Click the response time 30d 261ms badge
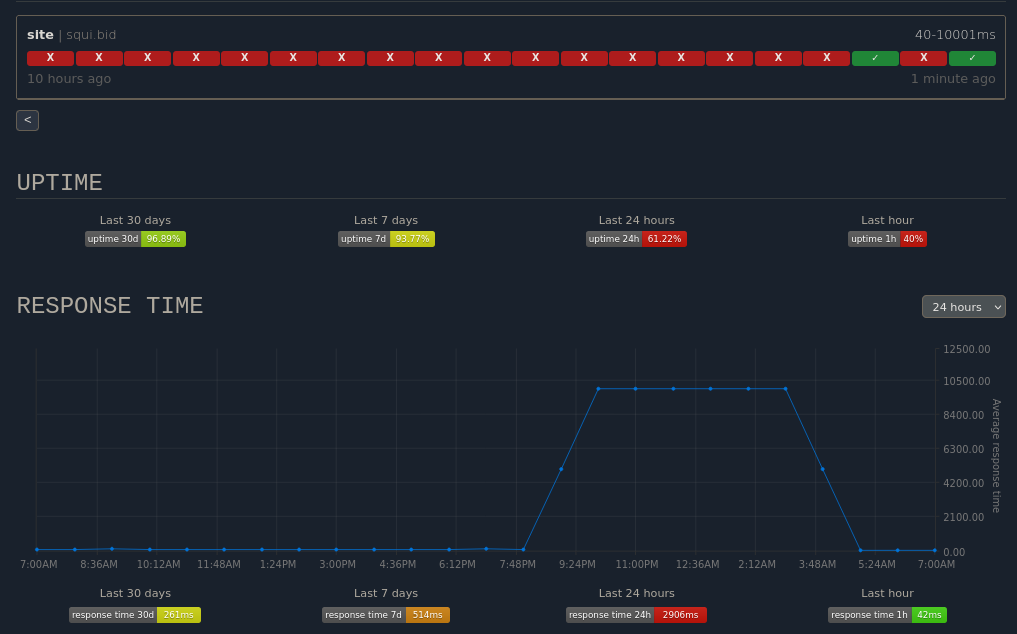The image size is (1017, 634). click(x=135, y=615)
